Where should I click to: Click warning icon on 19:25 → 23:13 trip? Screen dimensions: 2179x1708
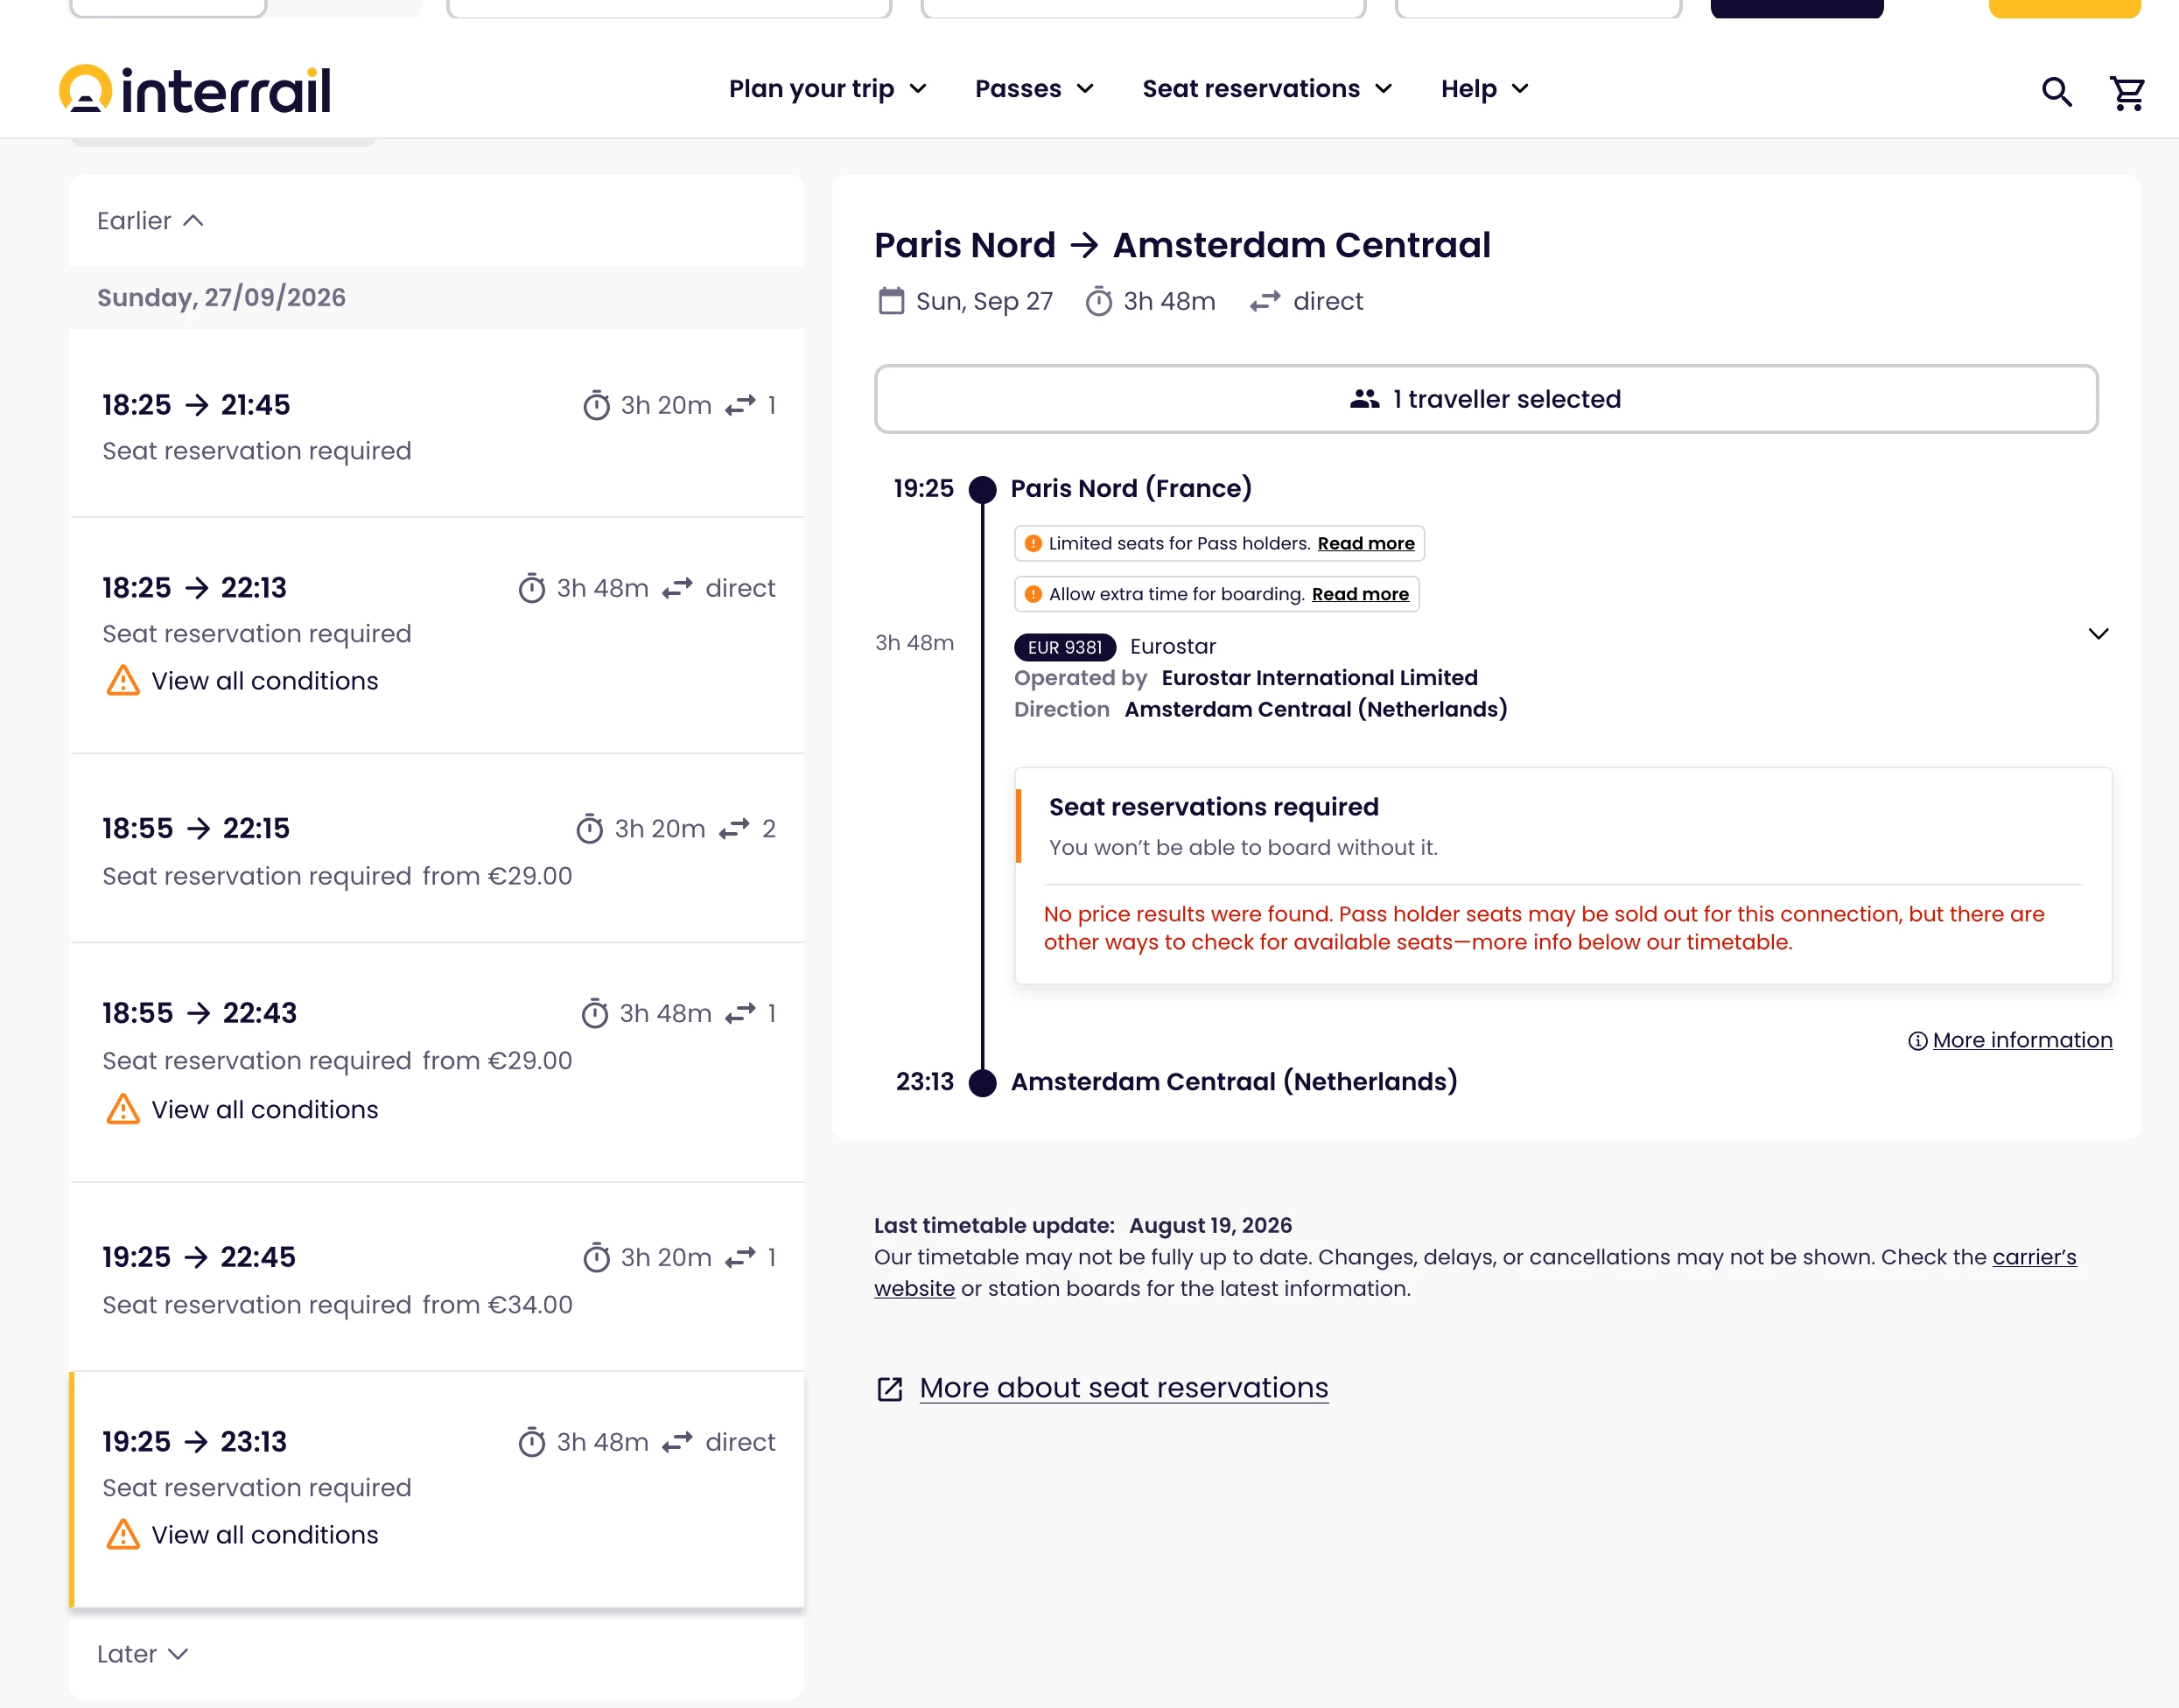pyautogui.click(x=123, y=1534)
